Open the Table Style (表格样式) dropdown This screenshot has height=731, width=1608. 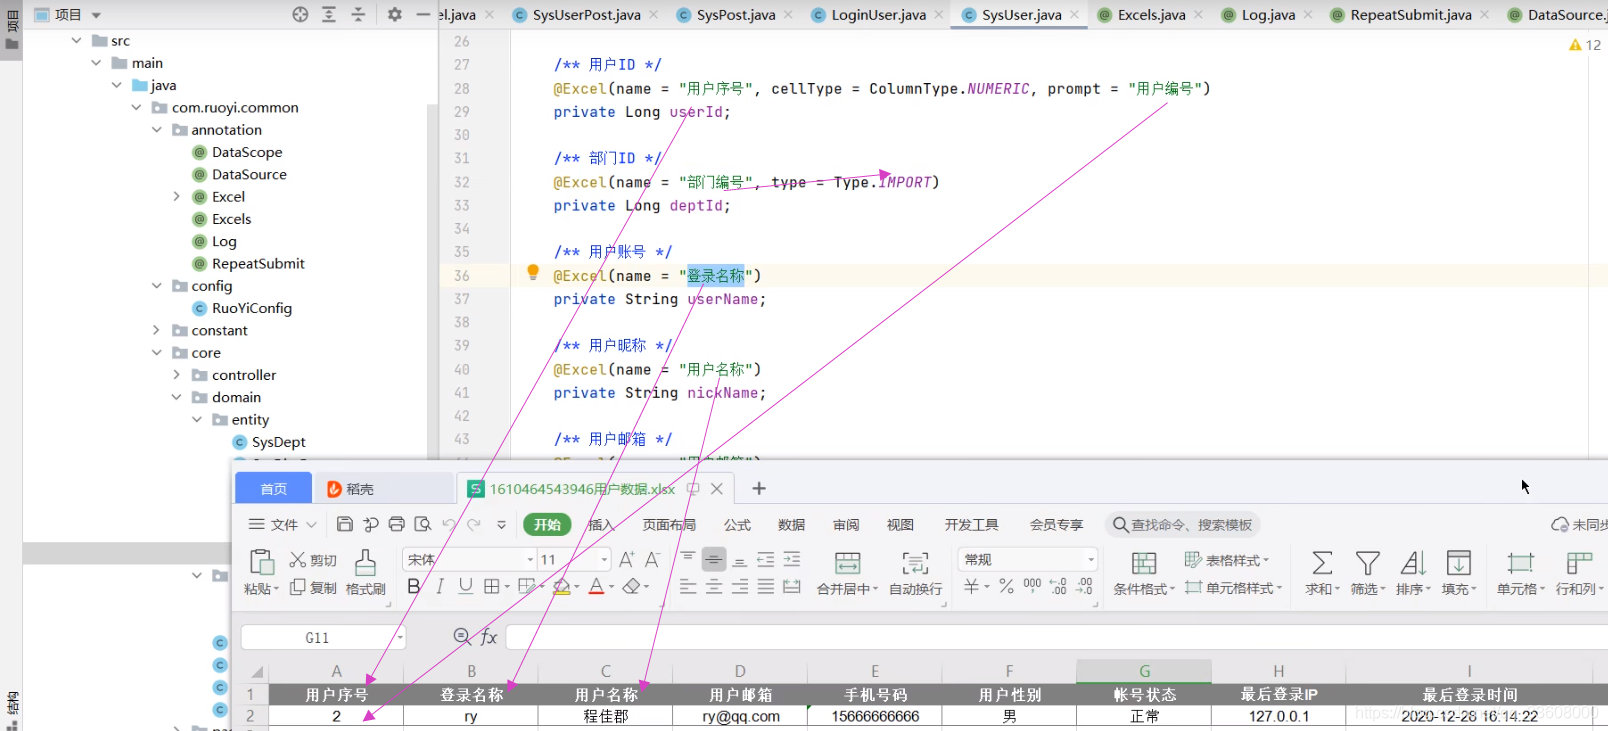[1227, 560]
